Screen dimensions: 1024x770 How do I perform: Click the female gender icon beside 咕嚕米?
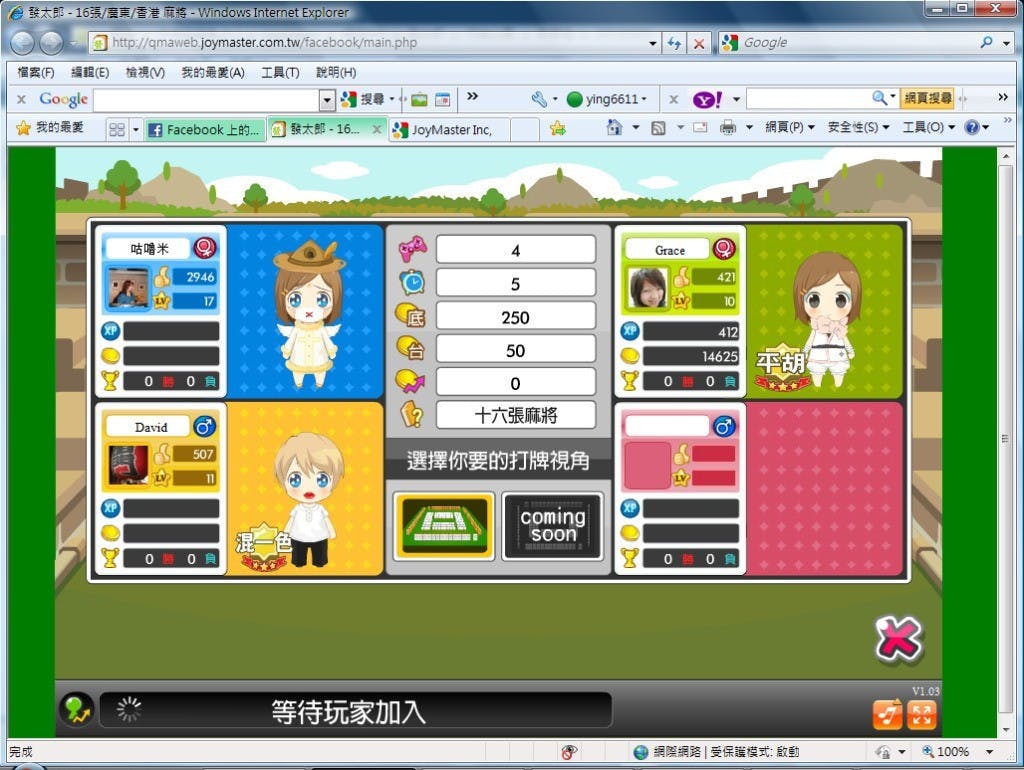[x=205, y=248]
